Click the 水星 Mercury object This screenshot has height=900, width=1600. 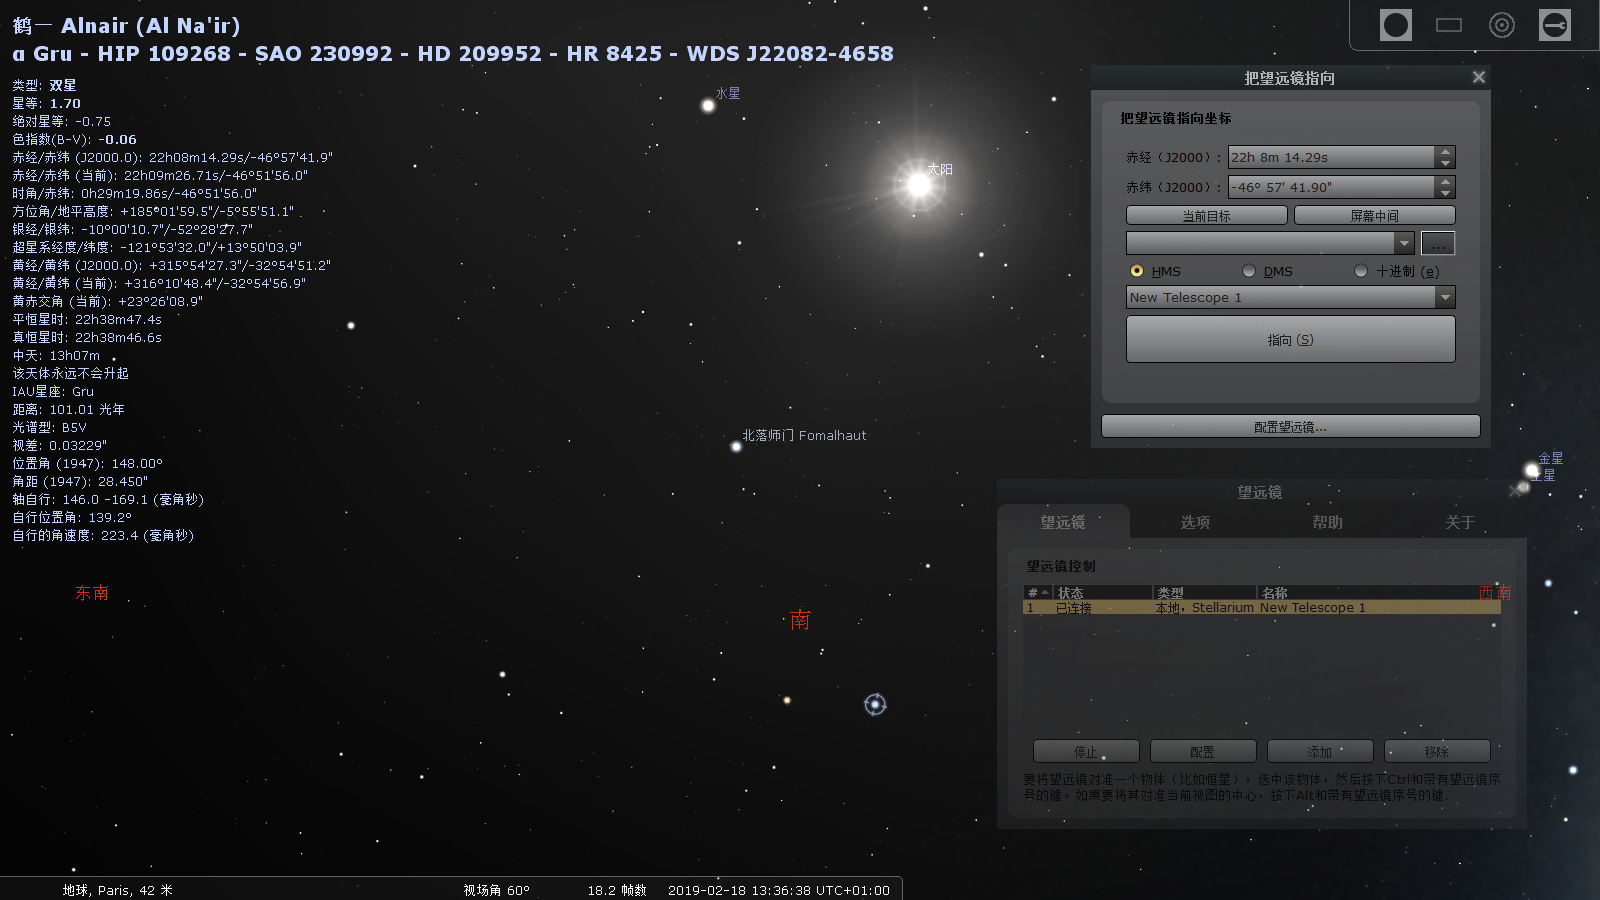click(708, 105)
